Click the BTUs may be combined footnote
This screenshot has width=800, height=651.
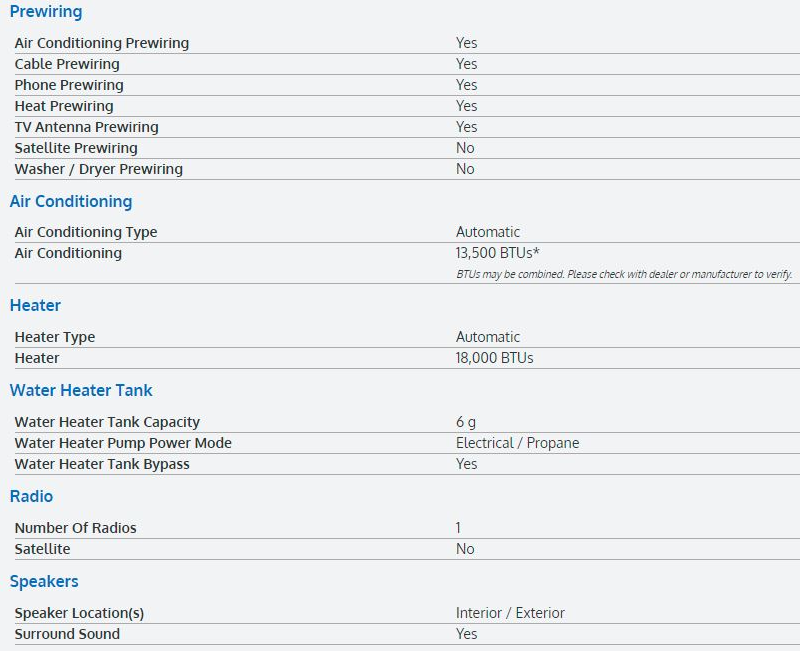coord(624,274)
